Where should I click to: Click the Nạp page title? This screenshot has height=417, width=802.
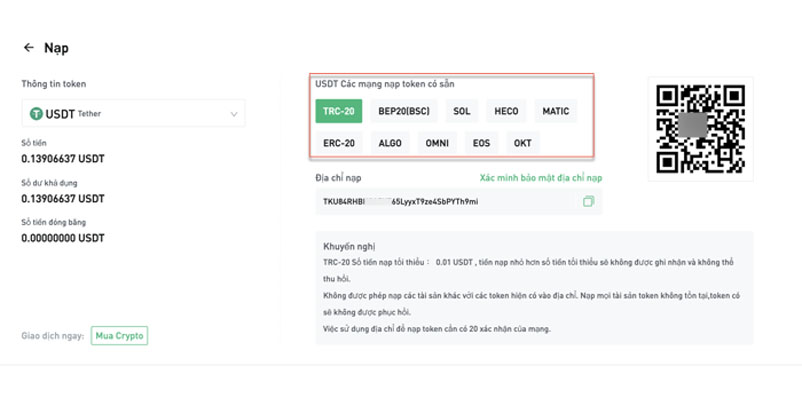coord(56,48)
